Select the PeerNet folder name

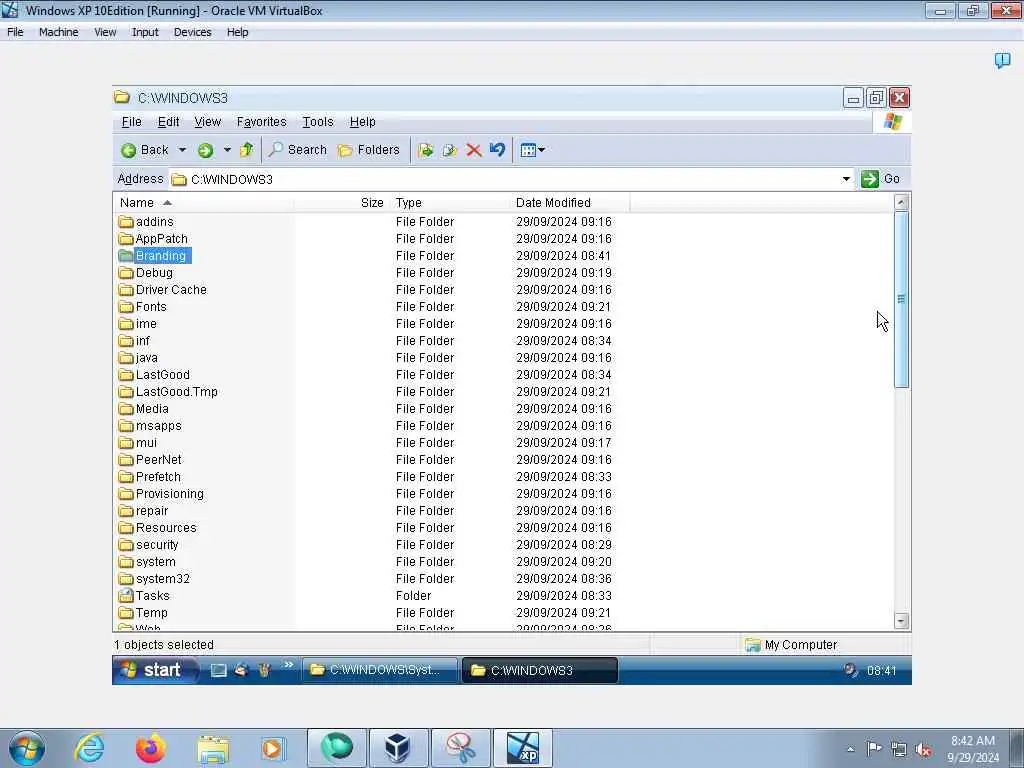tap(159, 460)
